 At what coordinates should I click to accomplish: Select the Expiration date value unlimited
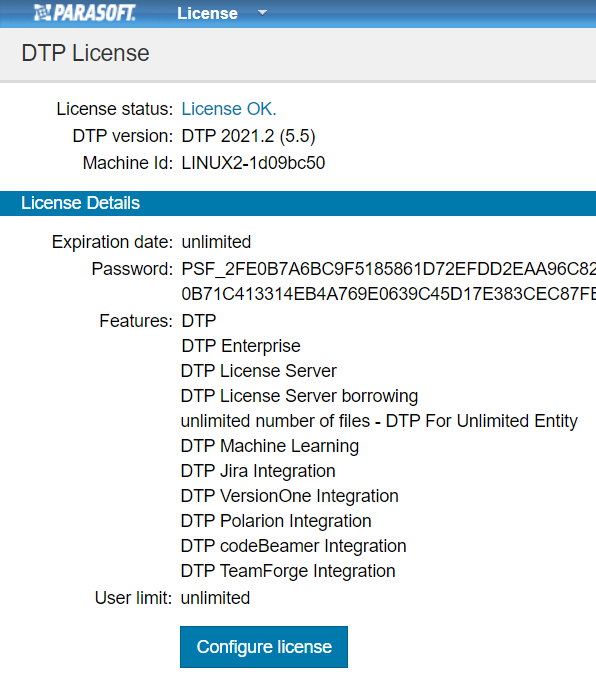(x=216, y=242)
